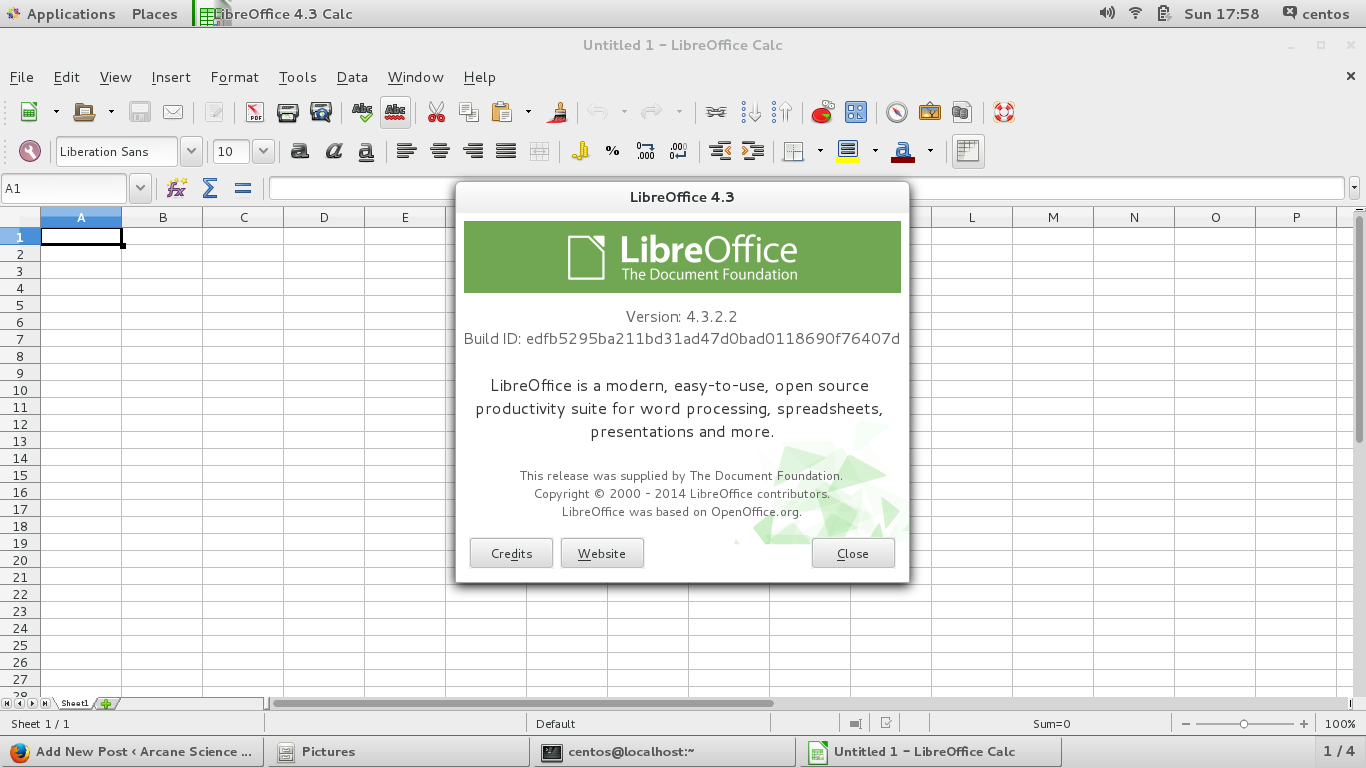Expand the font name dropdown
Viewport: 1366px width, 768px height.
coord(190,151)
